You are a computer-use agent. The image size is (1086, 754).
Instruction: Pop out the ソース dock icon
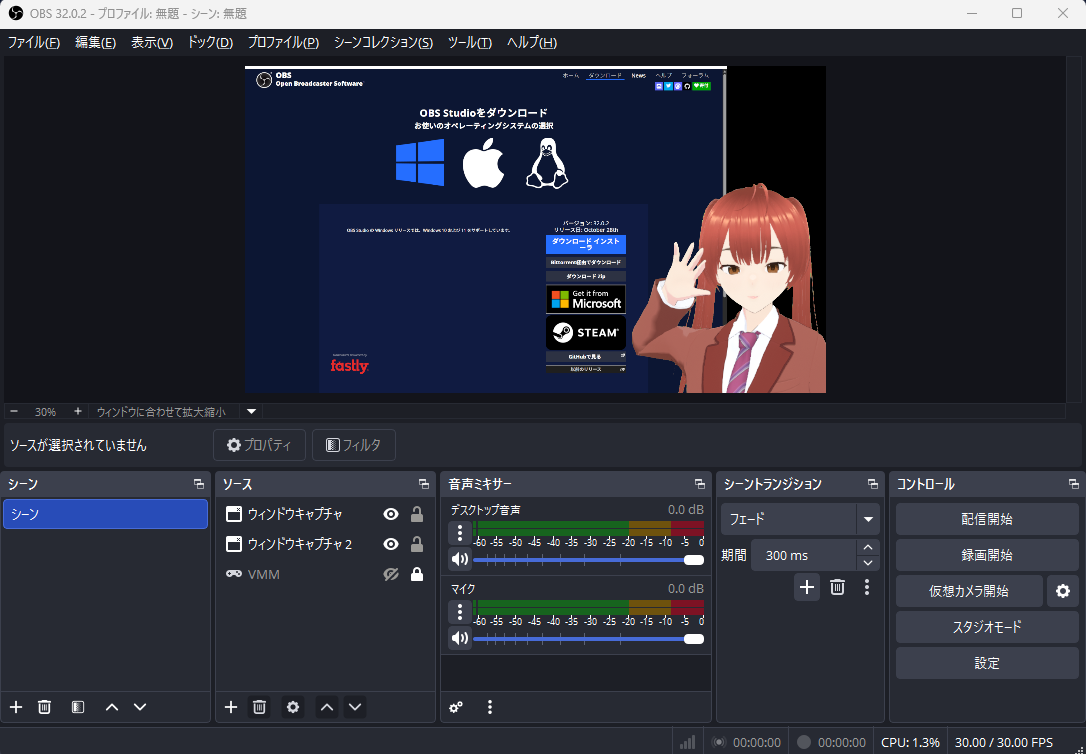[423, 484]
